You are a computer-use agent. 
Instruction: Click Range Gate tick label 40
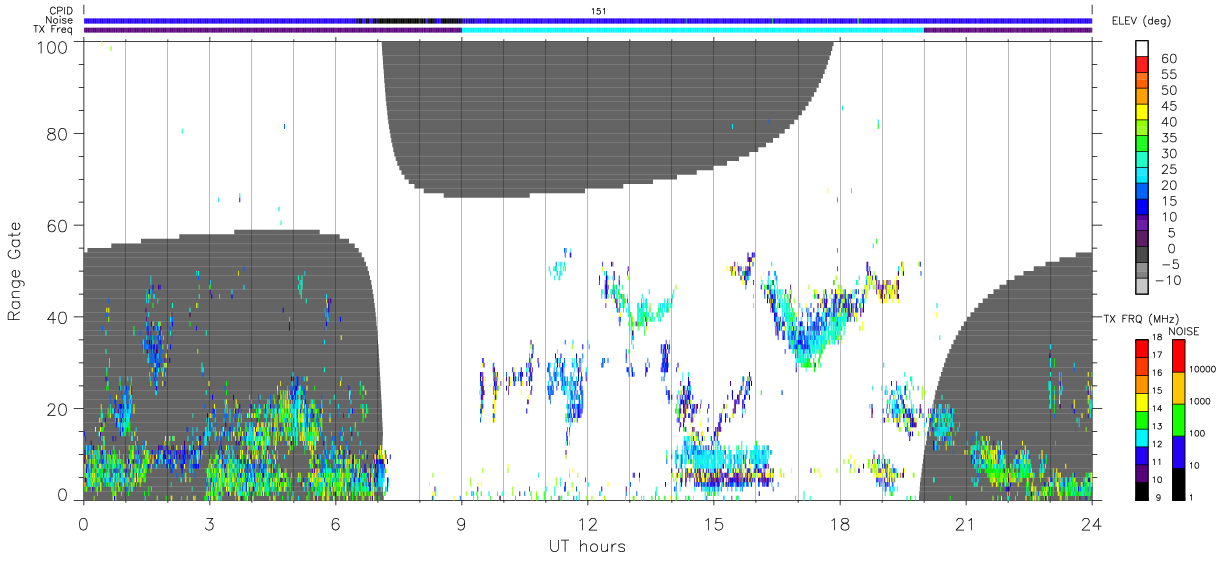(56, 318)
